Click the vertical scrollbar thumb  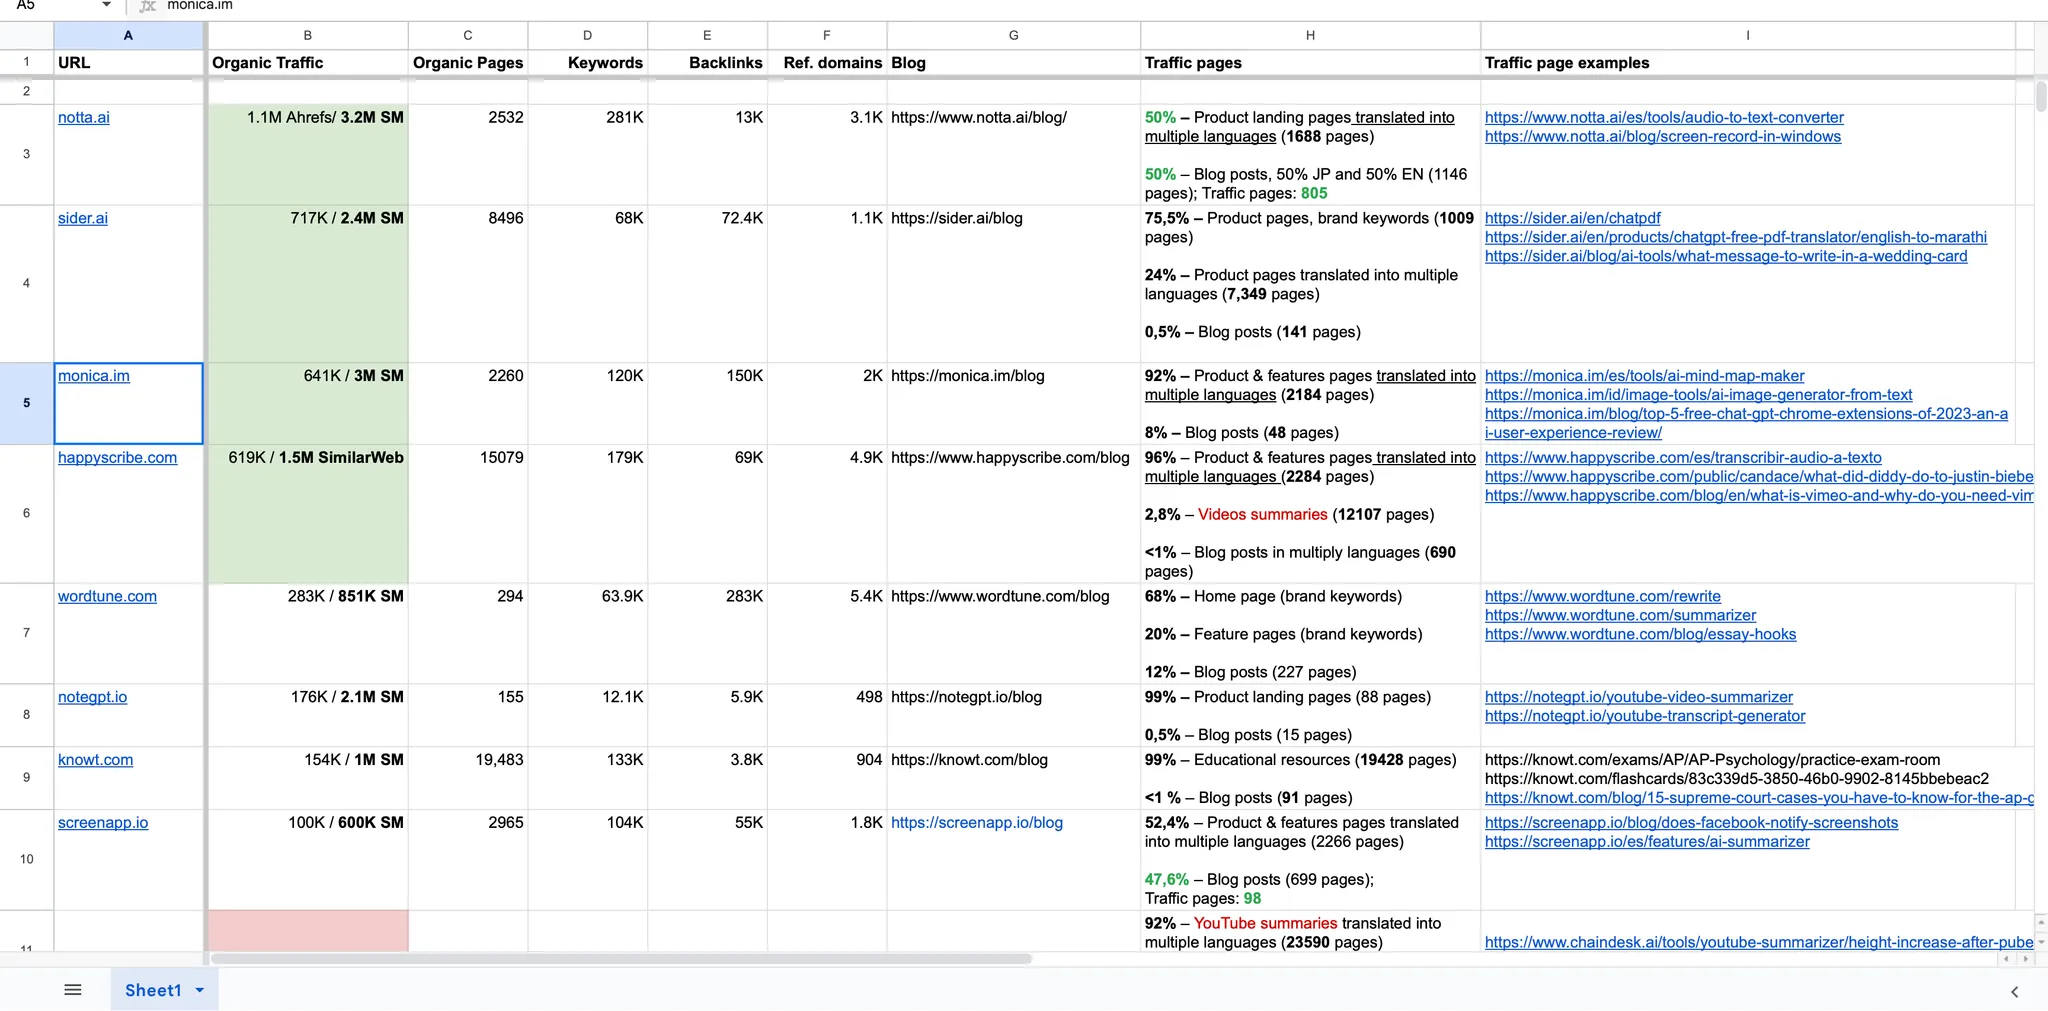(x=2041, y=97)
